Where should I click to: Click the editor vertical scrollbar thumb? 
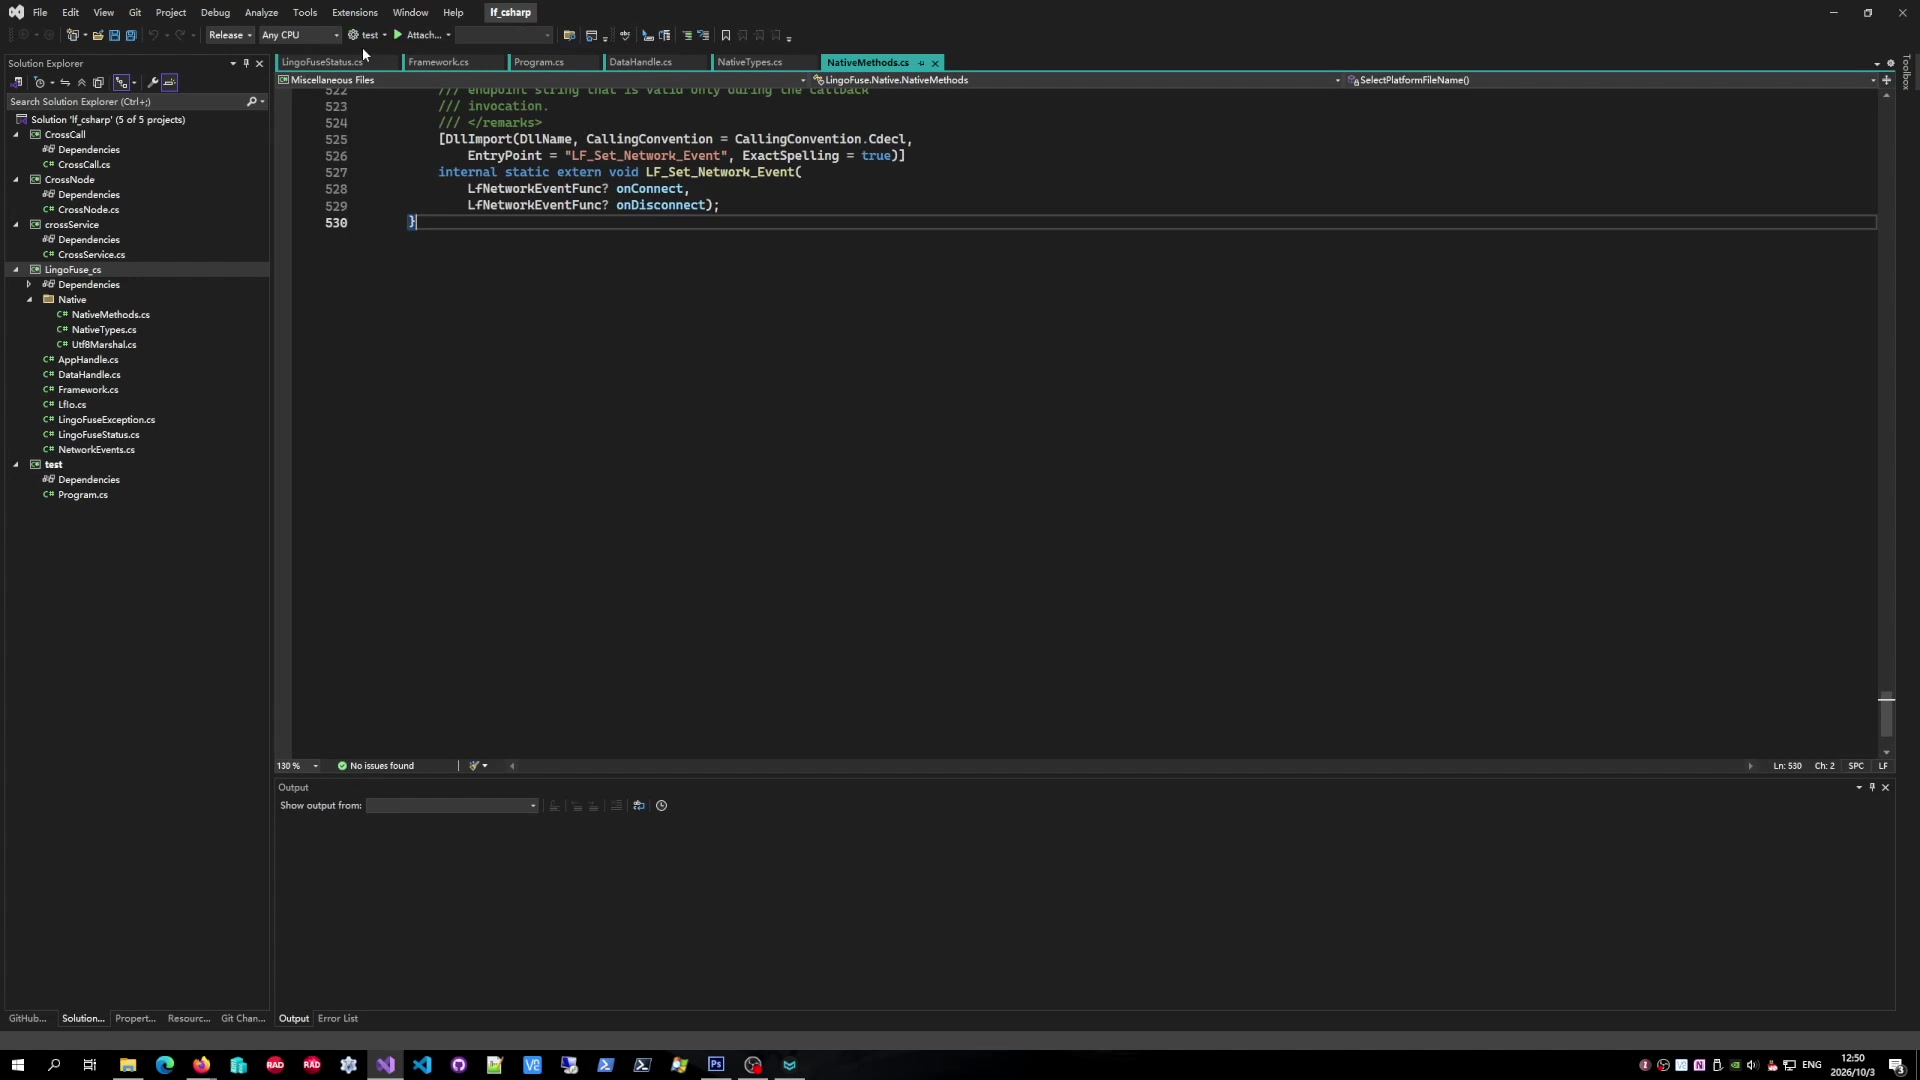tap(1886, 716)
